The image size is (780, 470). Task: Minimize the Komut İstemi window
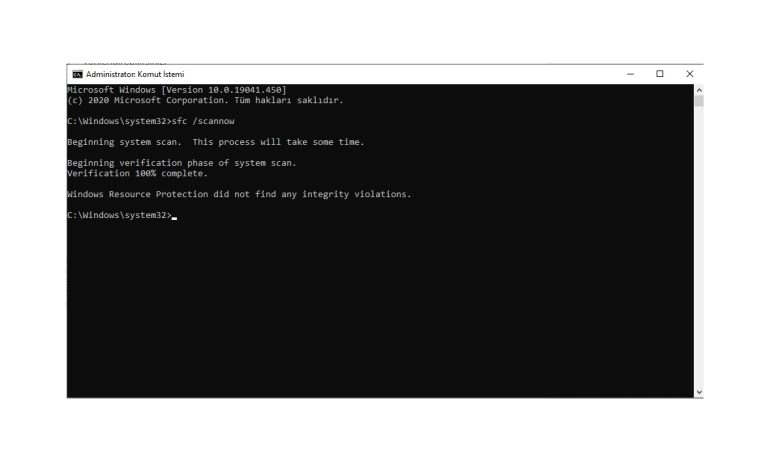pos(630,74)
